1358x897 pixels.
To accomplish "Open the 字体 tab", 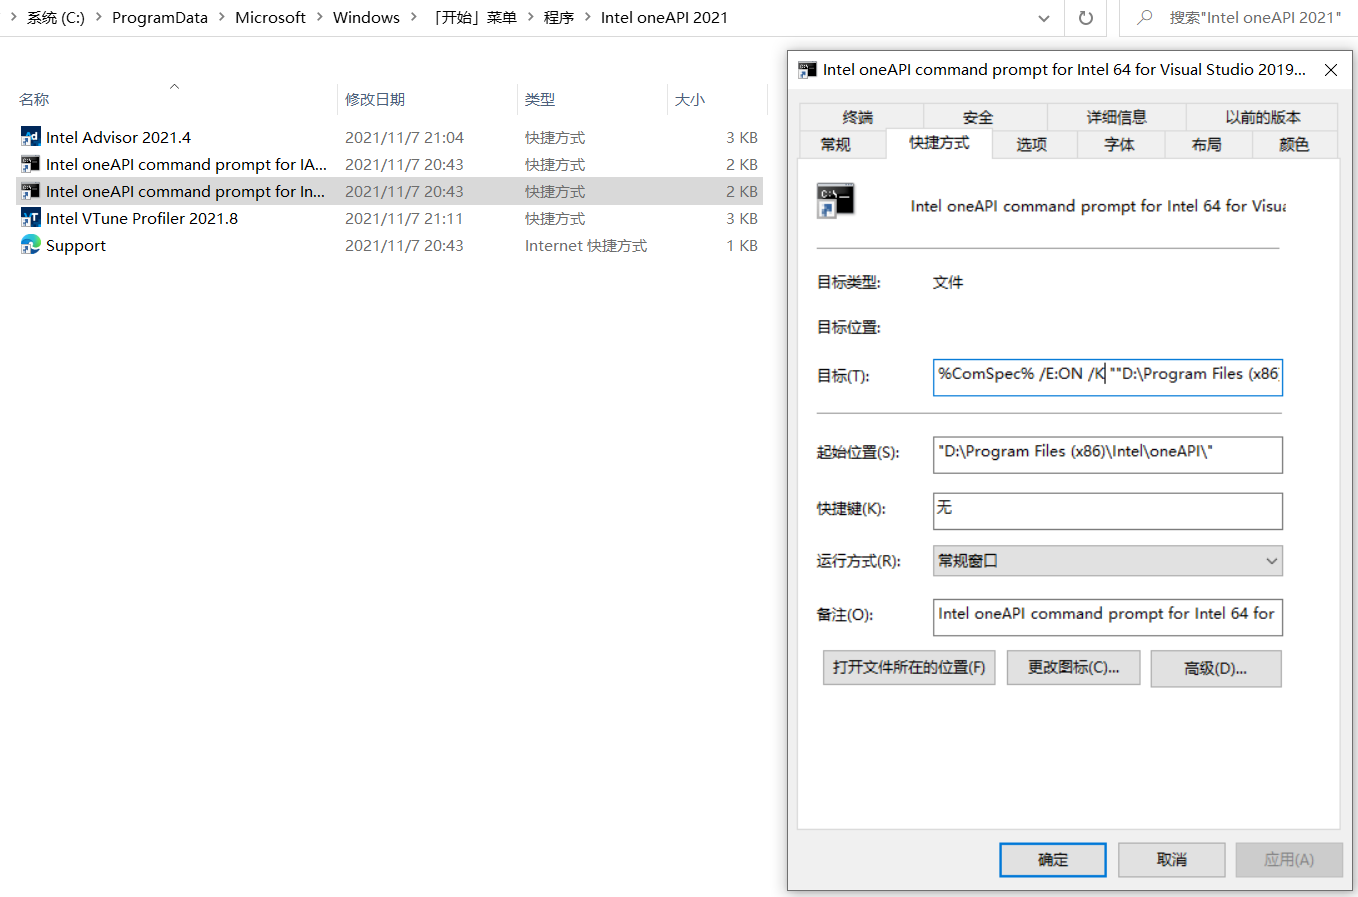I will [x=1119, y=144].
